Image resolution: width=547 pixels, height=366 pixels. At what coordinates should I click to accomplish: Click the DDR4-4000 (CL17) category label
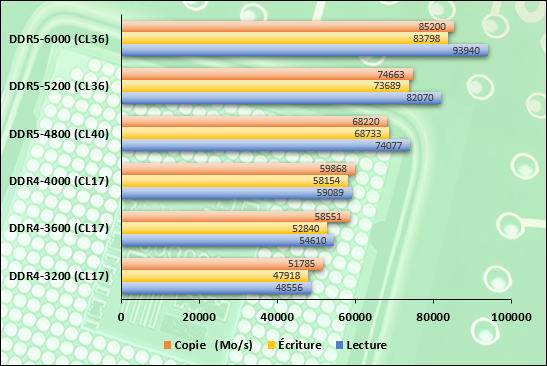tap(59, 181)
